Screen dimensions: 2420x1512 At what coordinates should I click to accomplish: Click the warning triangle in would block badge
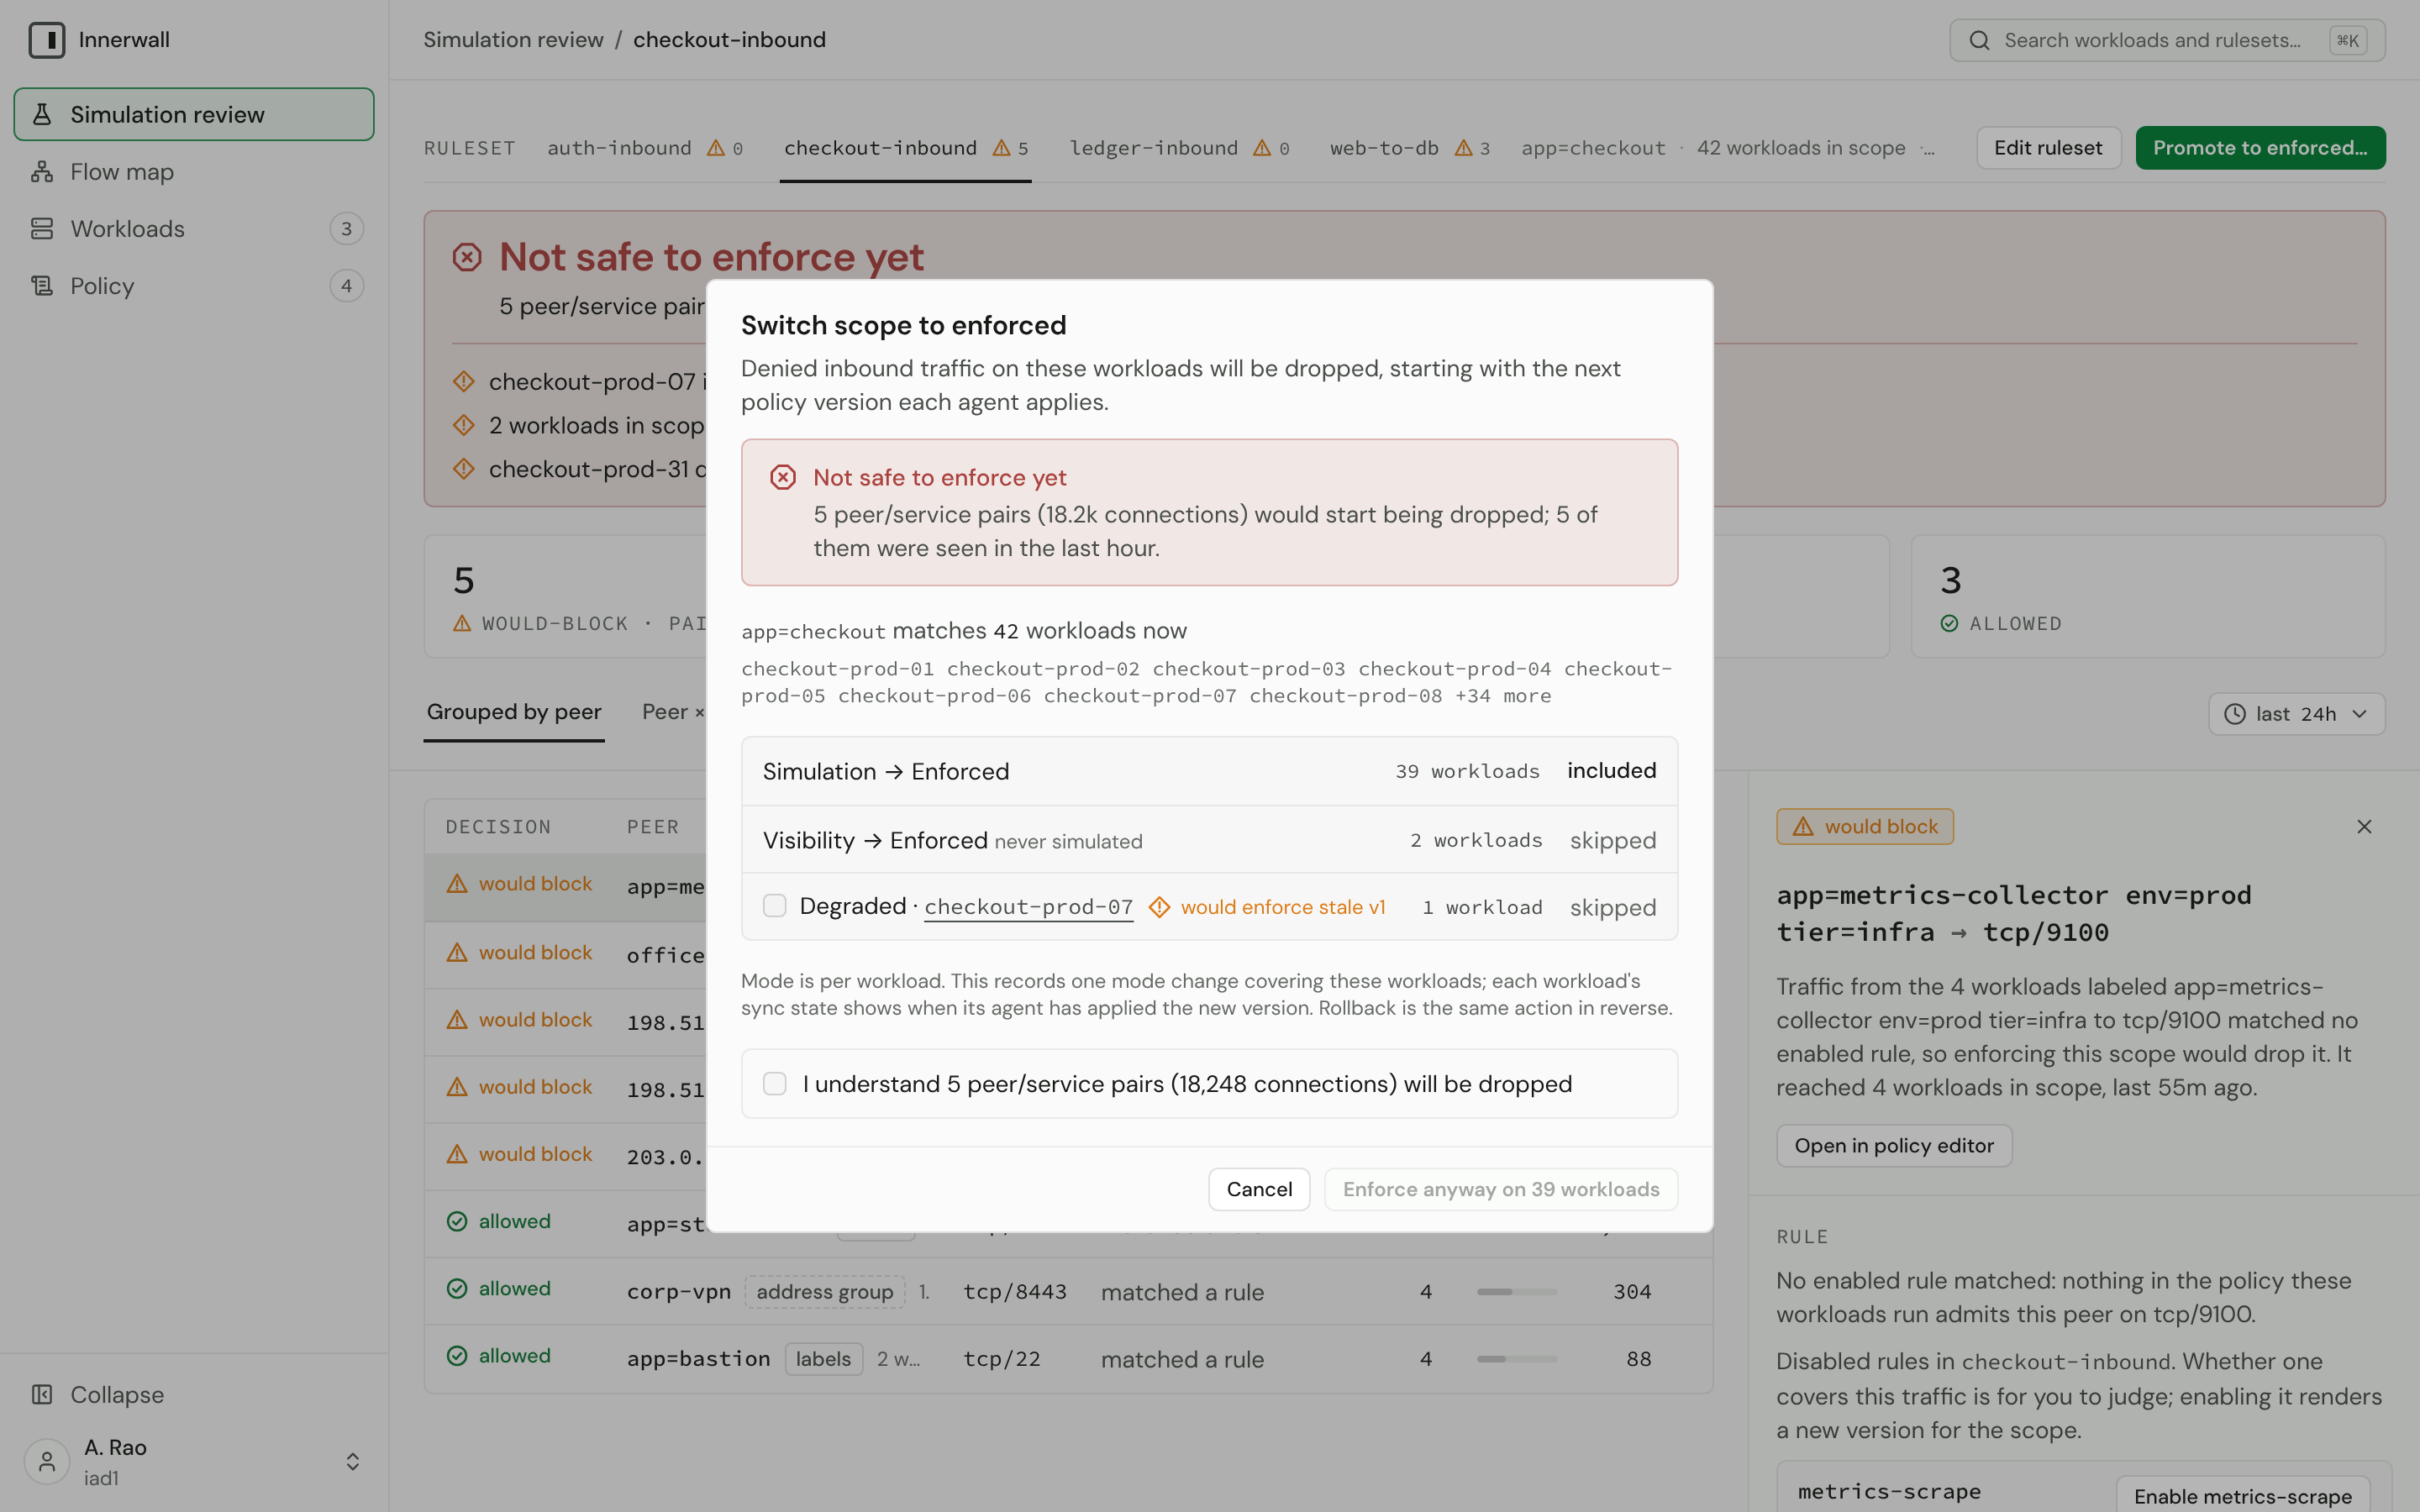click(1803, 826)
